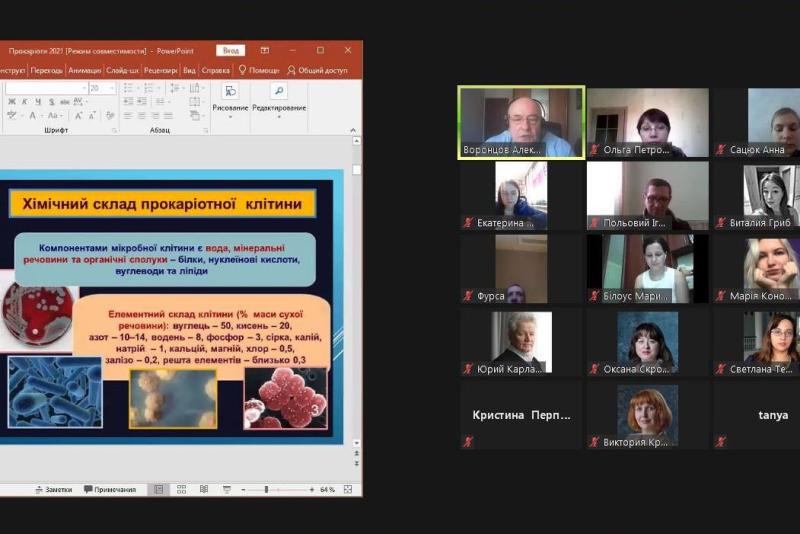Switch to slide sorter view
800x534 pixels.
pos(181,489)
